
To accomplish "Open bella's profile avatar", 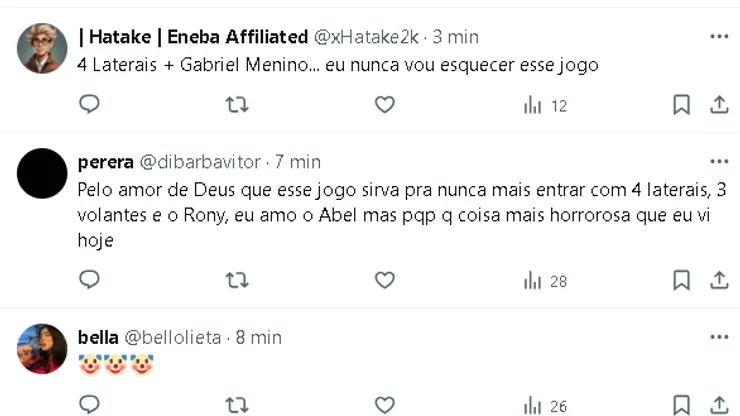I will pyautogui.click(x=43, y=348).
